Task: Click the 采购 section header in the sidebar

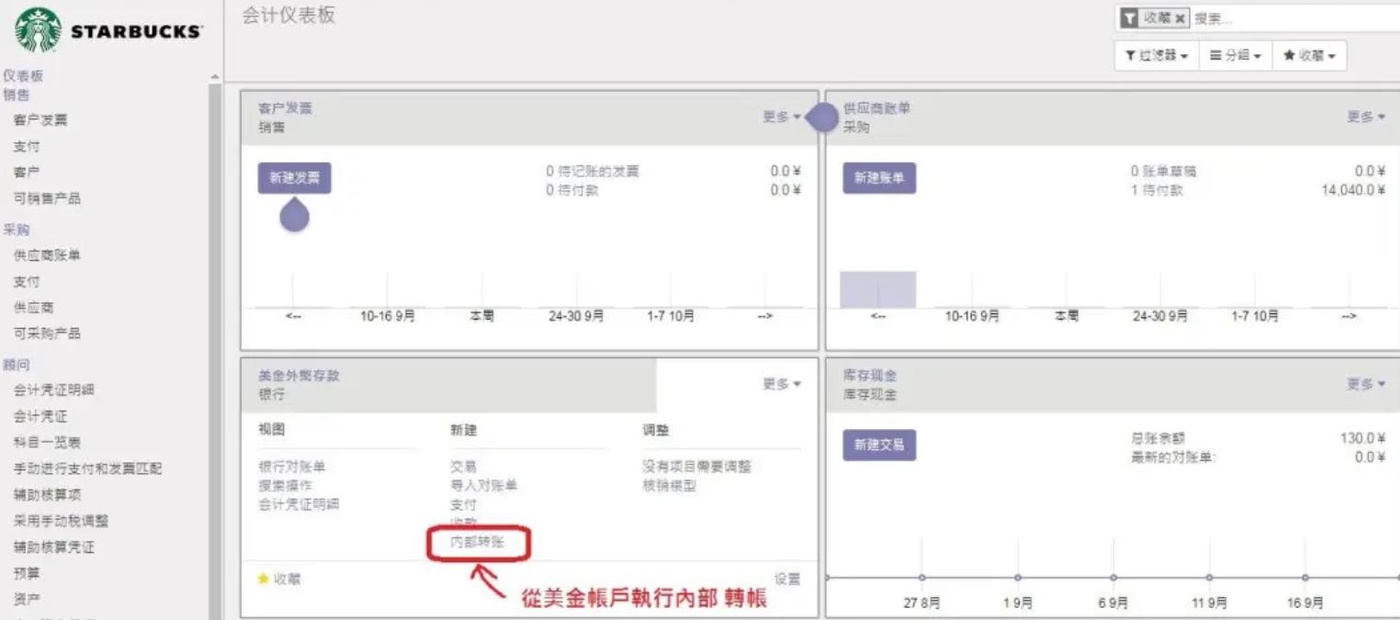Action: click(16, 229)
